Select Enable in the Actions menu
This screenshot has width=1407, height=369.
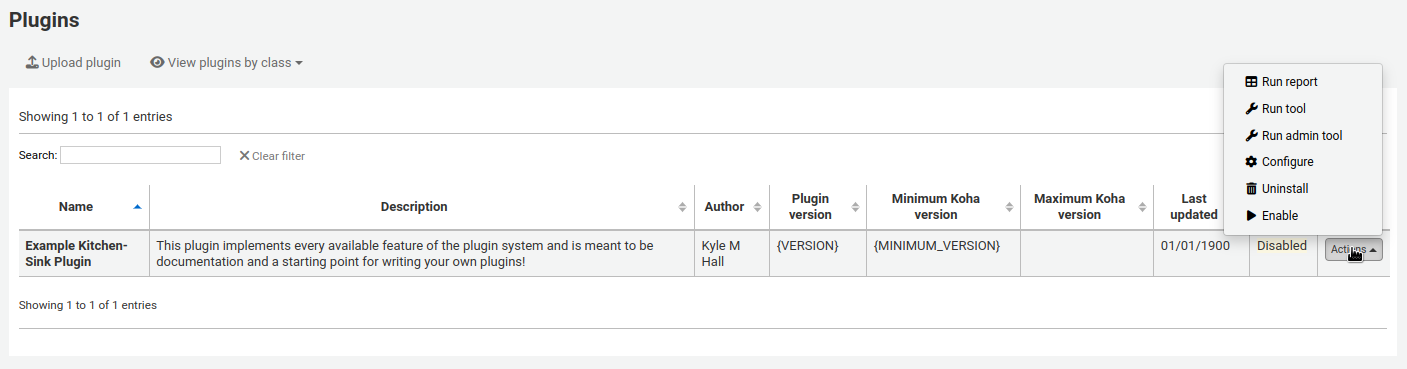1303,215
